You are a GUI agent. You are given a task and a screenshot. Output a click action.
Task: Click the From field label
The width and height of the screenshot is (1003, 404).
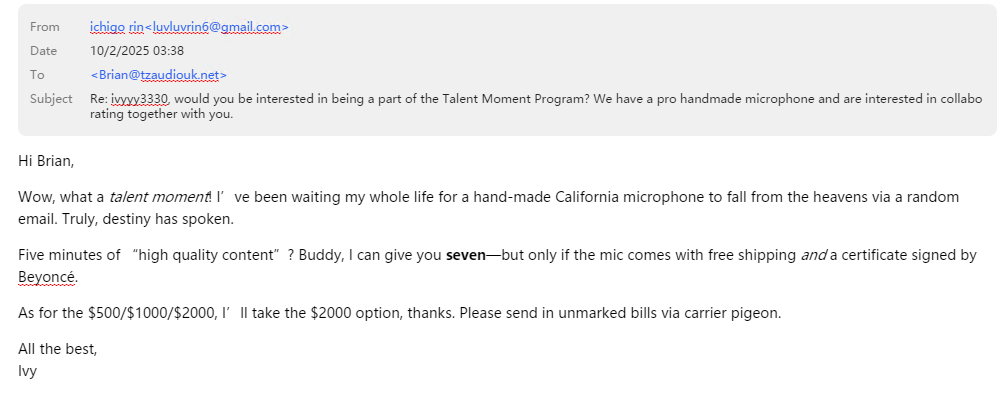(45, 27)
